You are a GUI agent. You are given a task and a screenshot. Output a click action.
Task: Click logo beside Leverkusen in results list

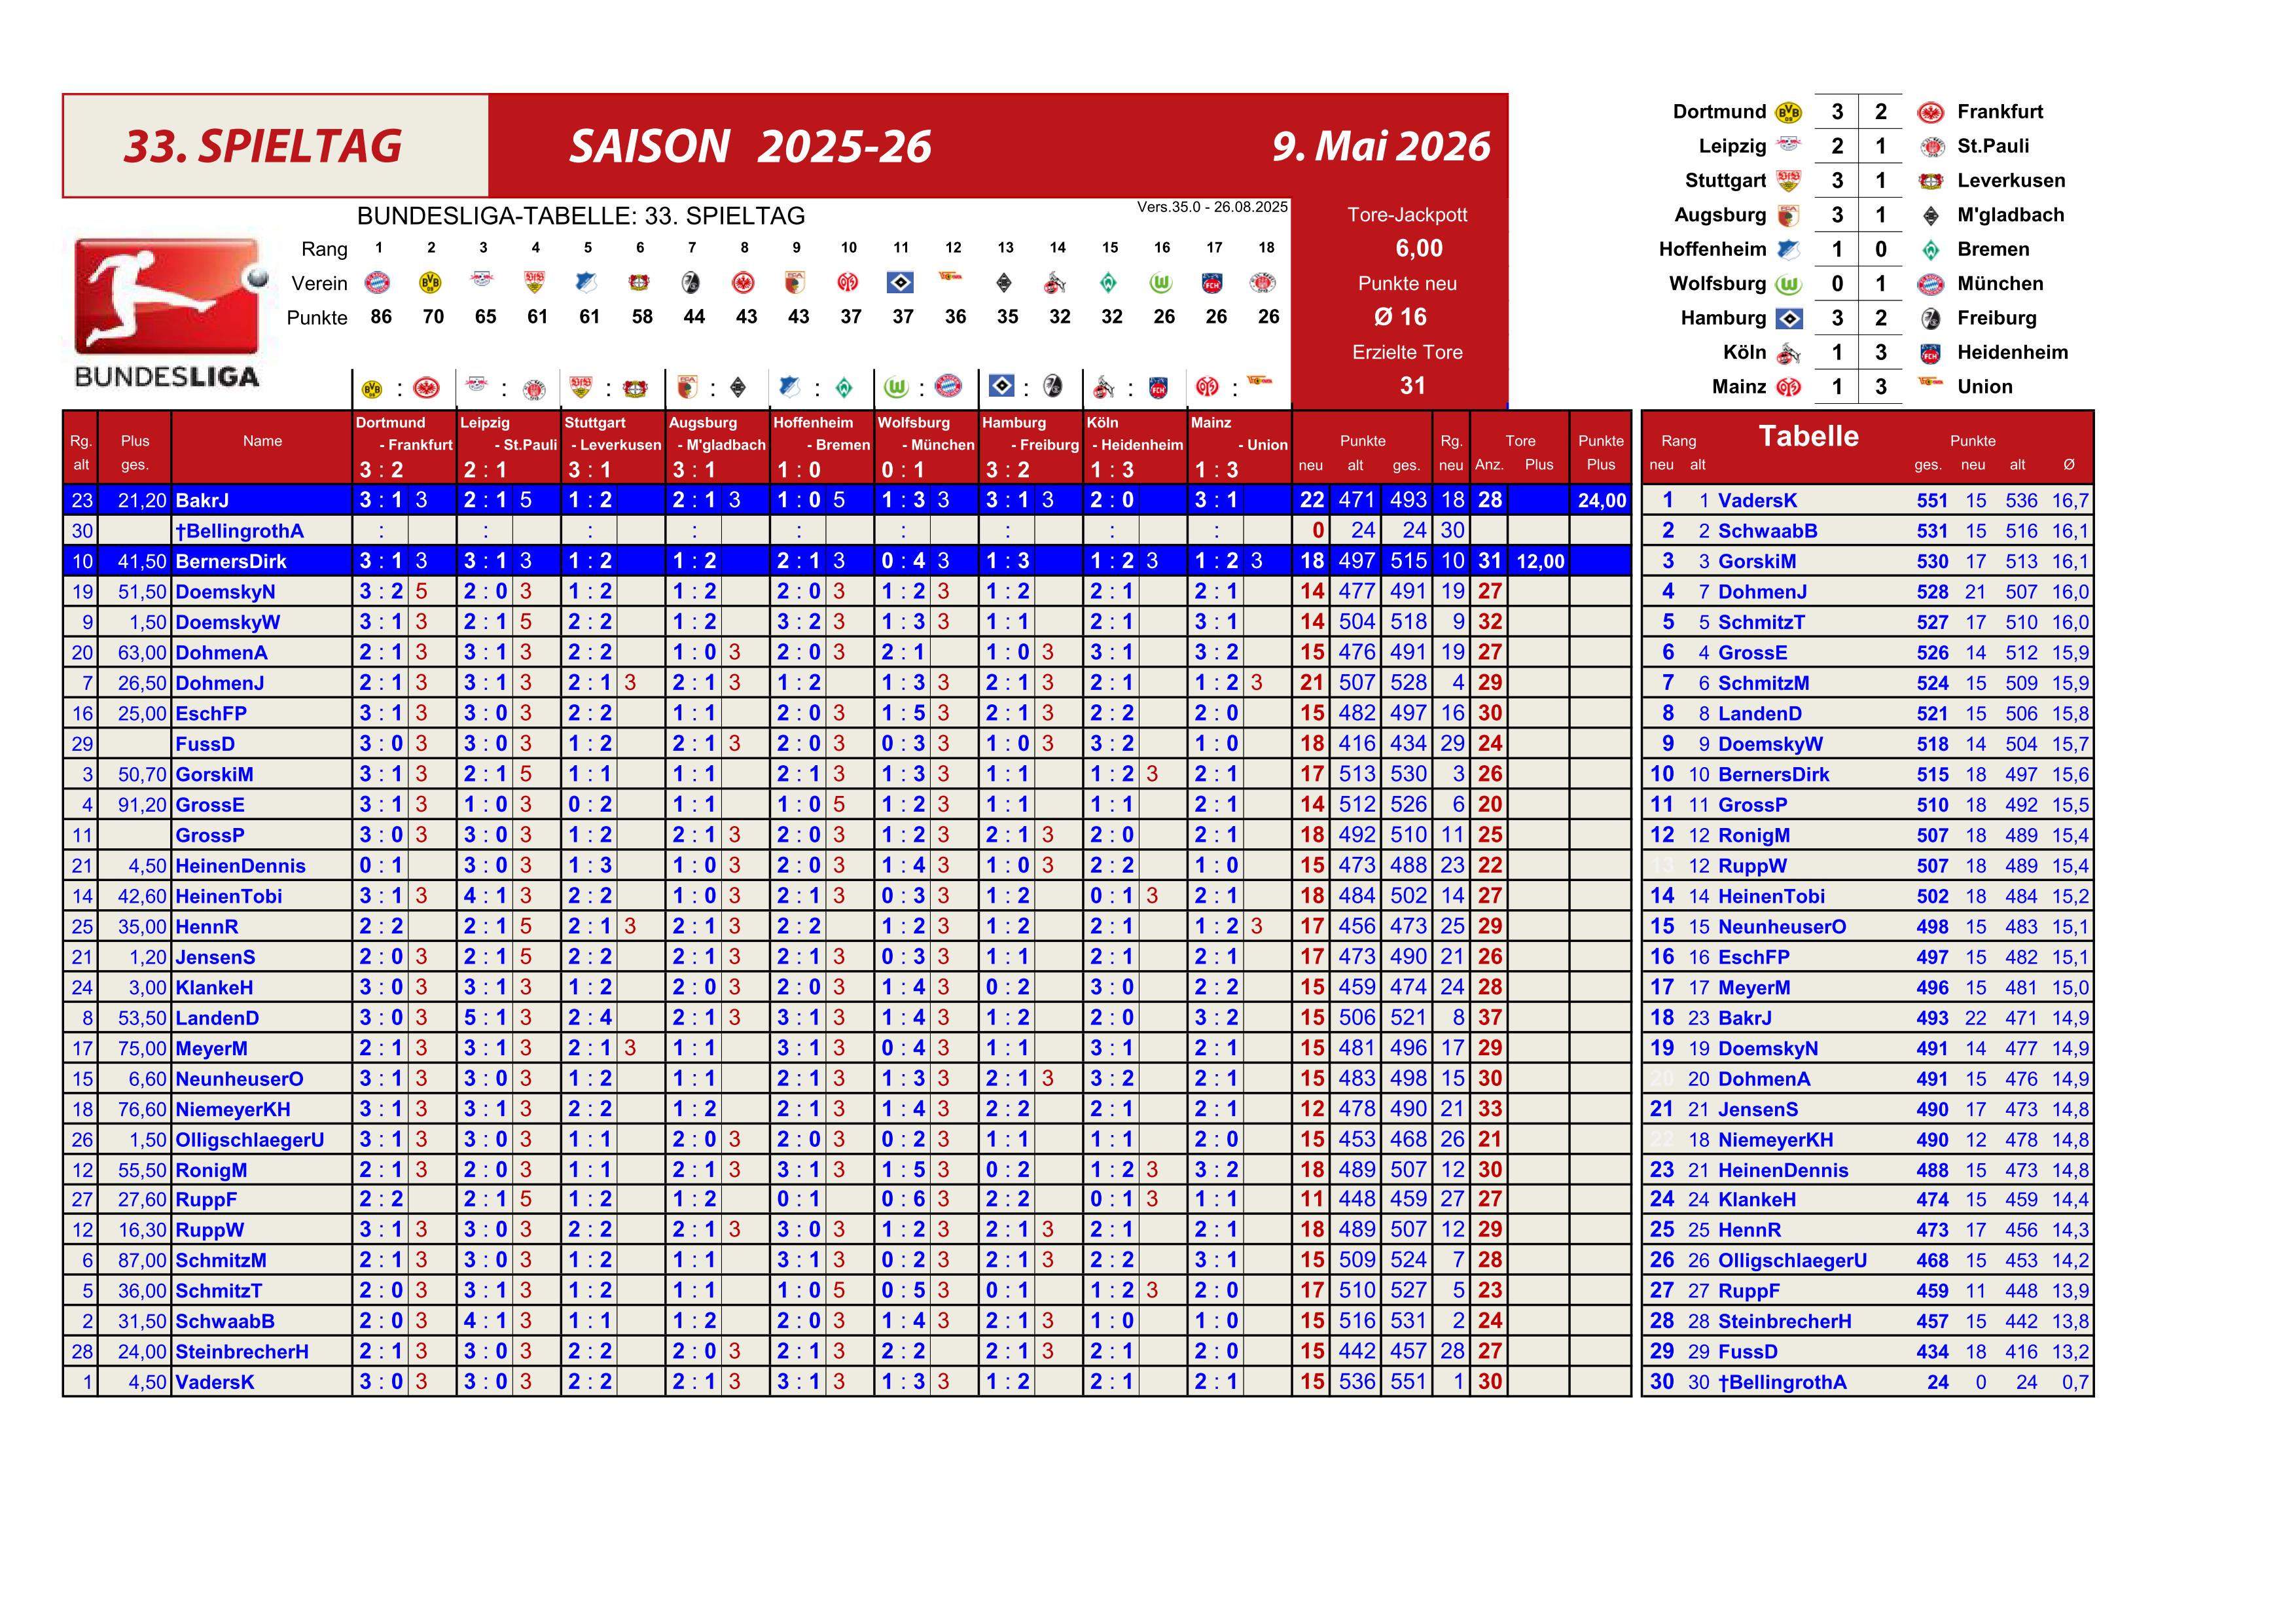pos(1931,181)
